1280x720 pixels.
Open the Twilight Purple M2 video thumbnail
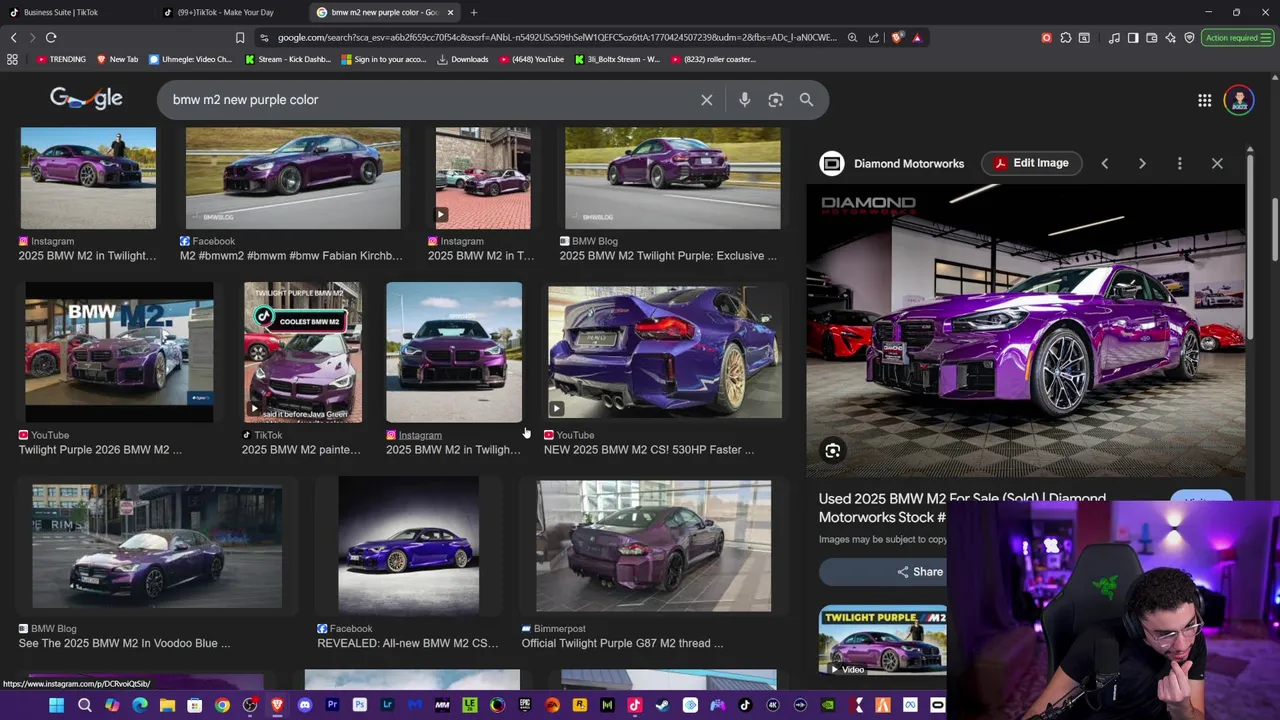click(x=882, y=641)
